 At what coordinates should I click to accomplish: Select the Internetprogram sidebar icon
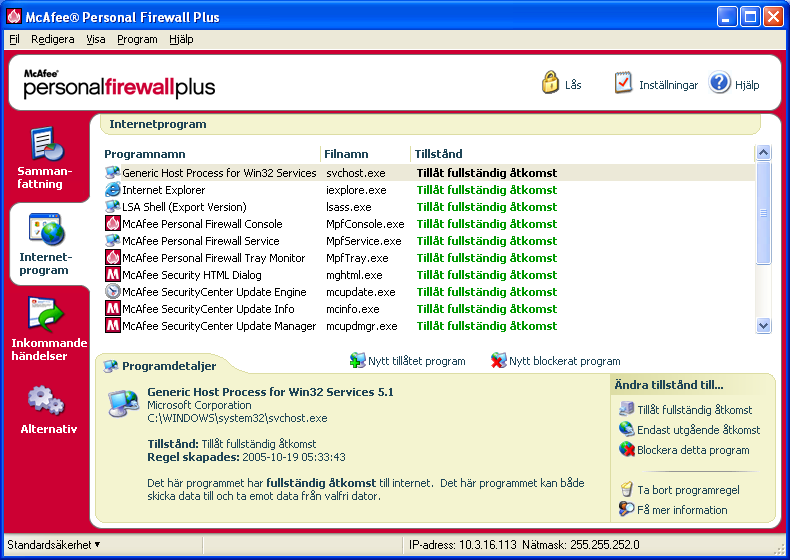47,229
